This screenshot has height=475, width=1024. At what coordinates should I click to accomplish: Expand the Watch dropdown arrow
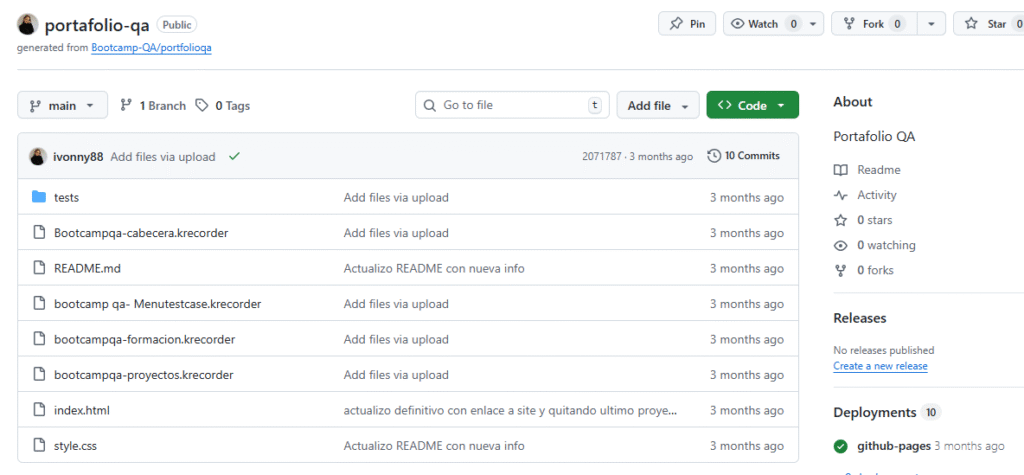tap(813, 24)
